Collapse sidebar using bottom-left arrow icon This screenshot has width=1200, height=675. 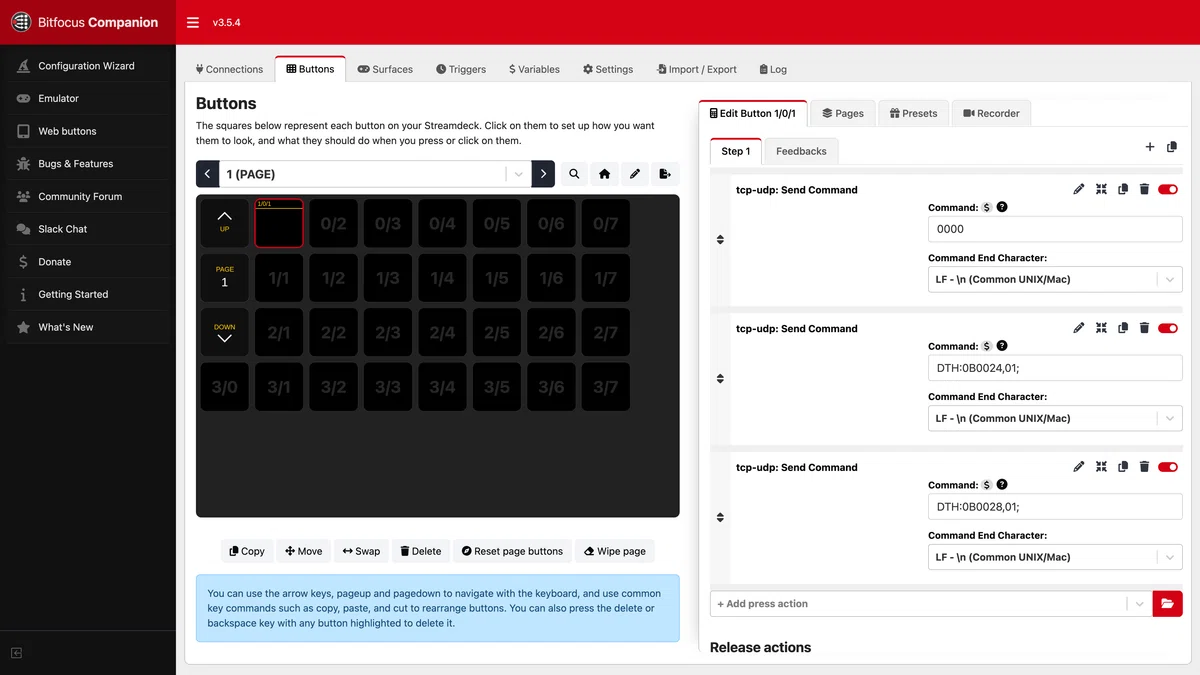(x=17, y=653)
